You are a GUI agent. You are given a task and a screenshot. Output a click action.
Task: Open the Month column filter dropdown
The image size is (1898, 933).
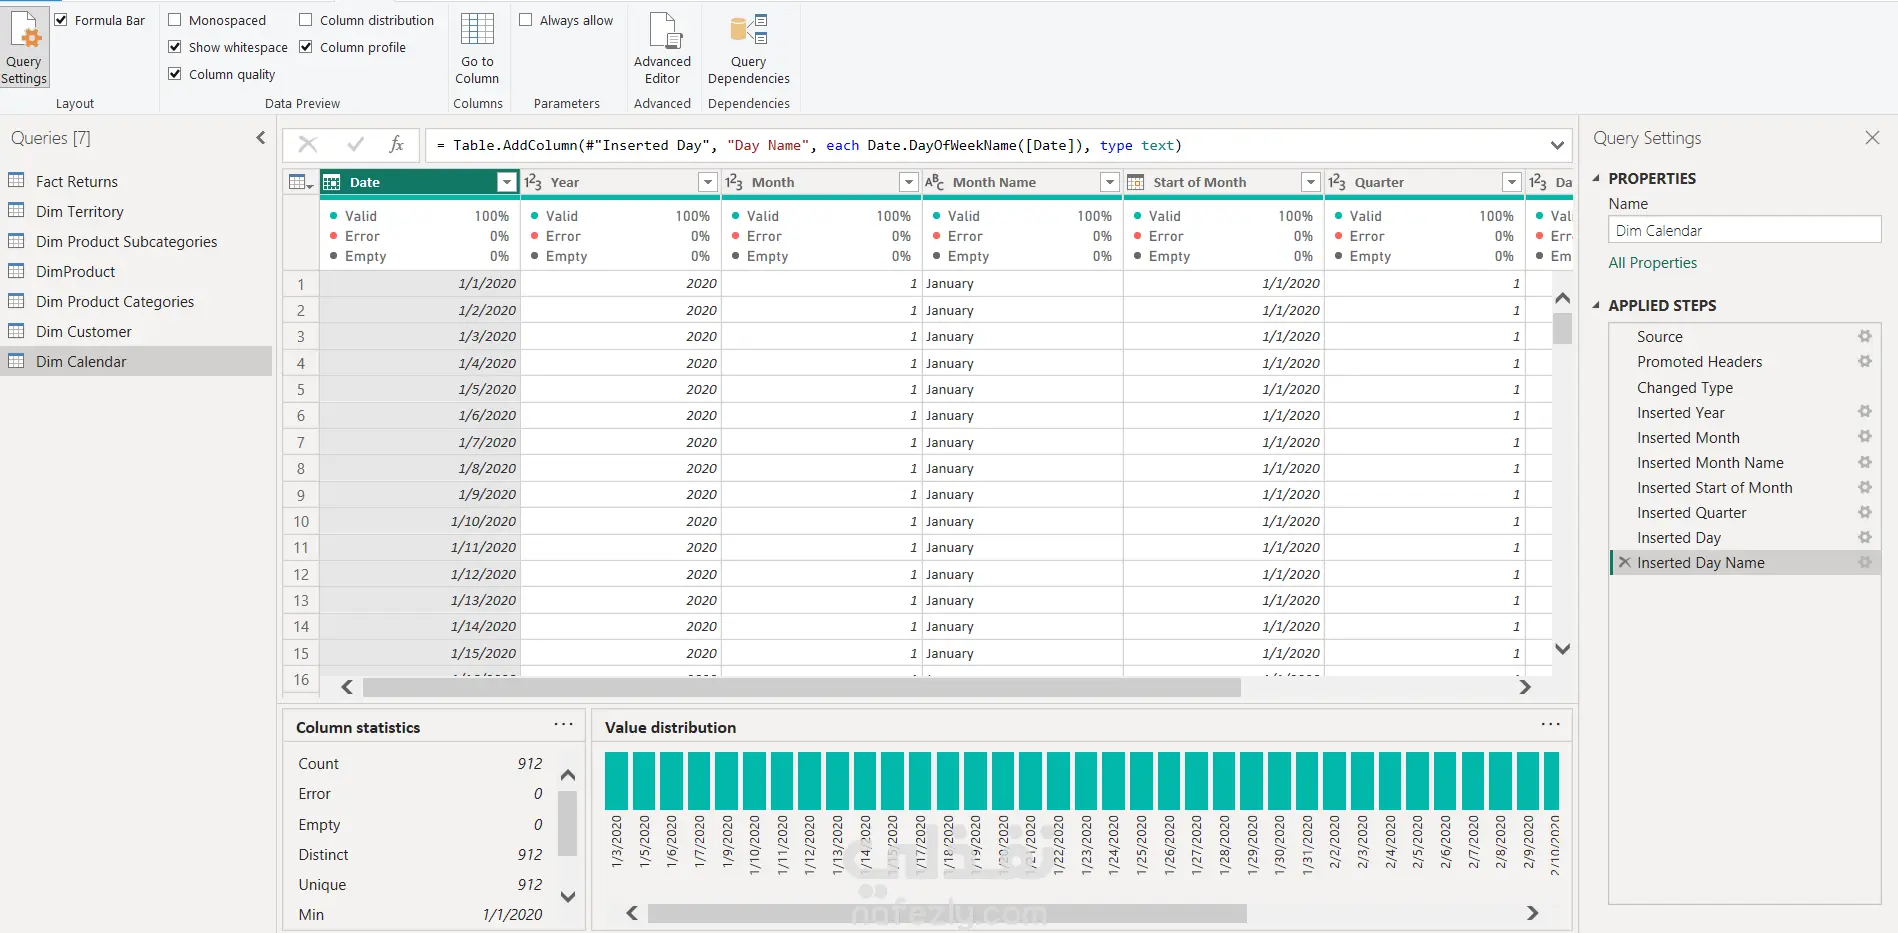909,182
